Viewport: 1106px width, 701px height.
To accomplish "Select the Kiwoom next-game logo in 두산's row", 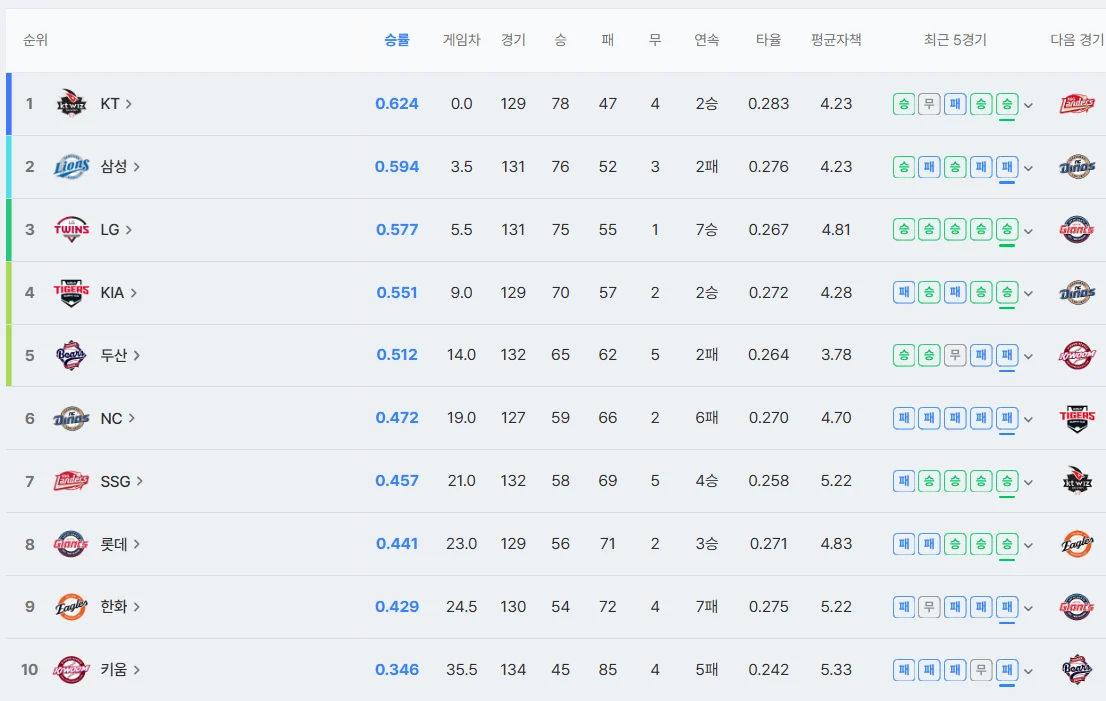I will (1077, 355).
